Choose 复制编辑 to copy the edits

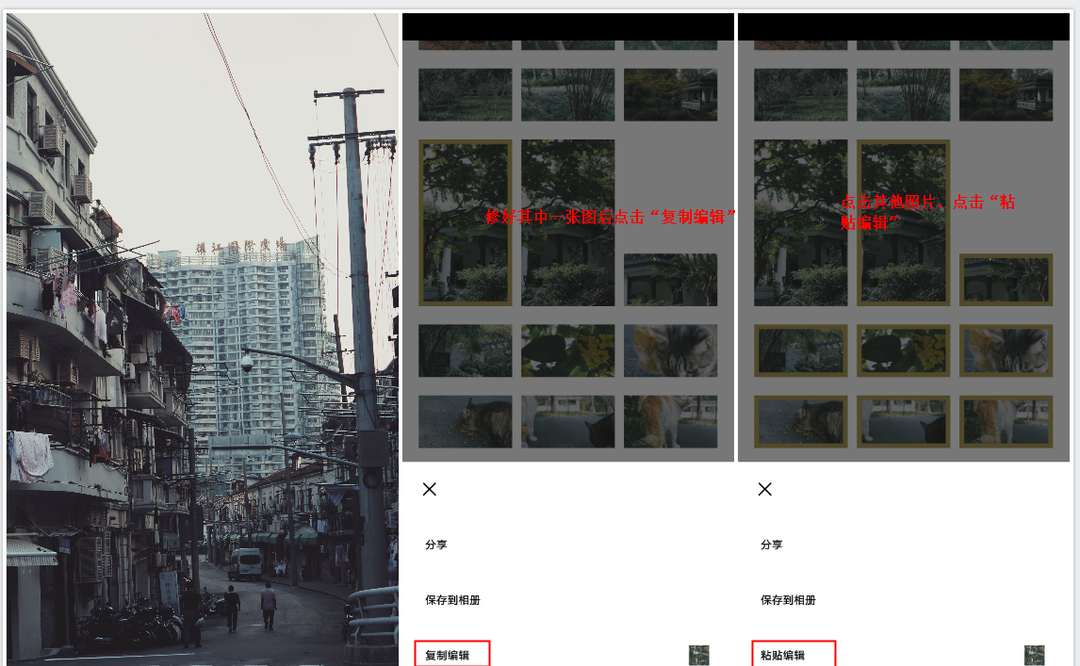[451, 655]
